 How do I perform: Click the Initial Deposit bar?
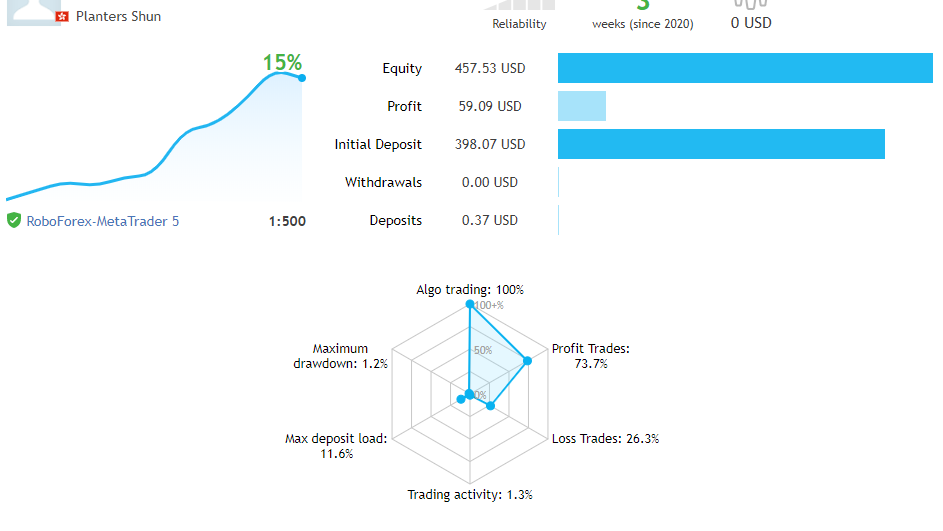tap(721, 144)
